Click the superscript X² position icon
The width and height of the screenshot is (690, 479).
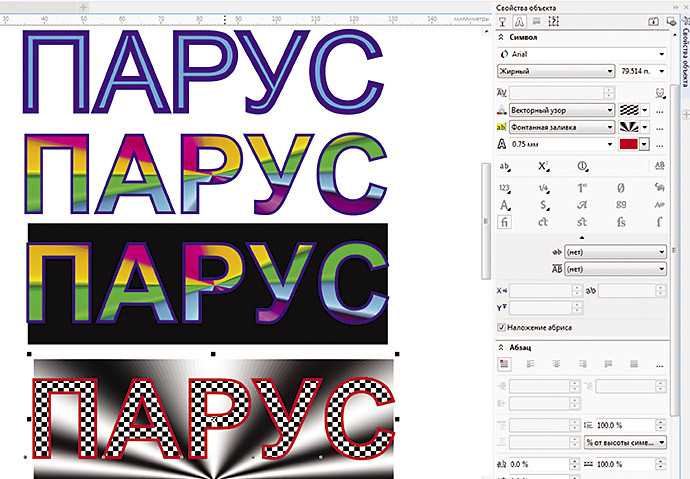pos(543,166)
